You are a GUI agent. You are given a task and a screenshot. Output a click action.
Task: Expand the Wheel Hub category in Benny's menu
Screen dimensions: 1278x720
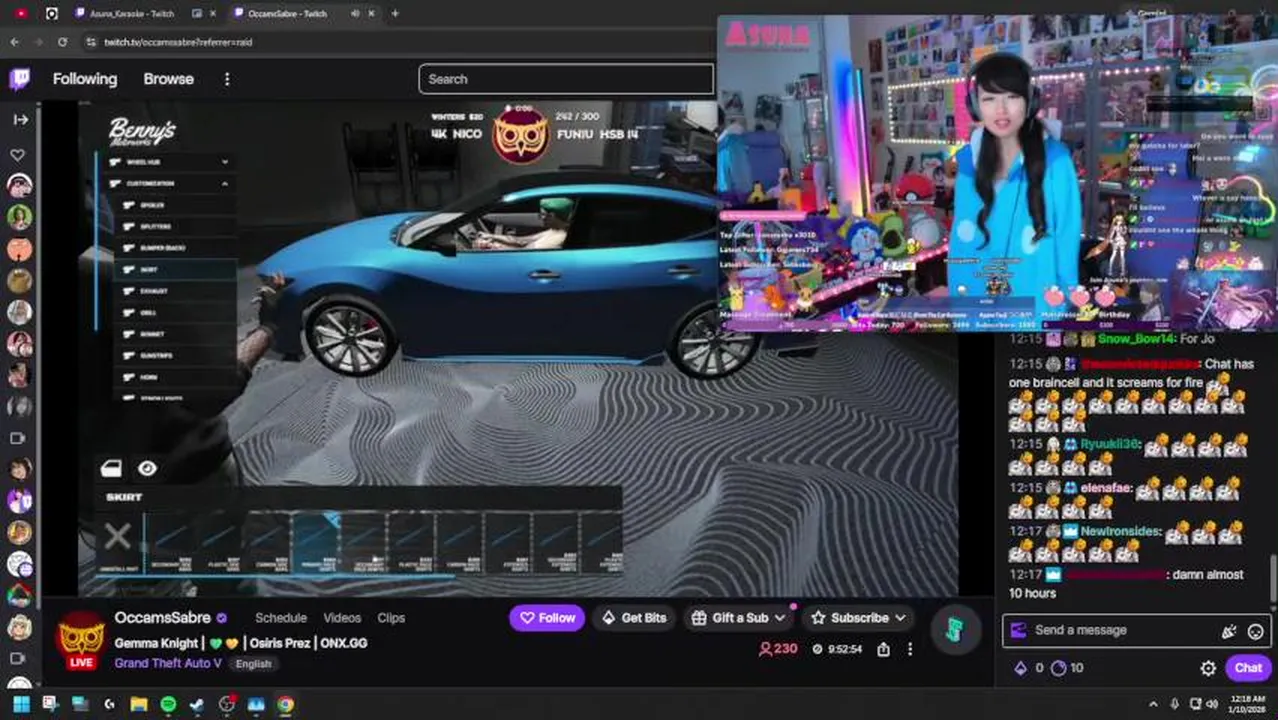[172, 162]
